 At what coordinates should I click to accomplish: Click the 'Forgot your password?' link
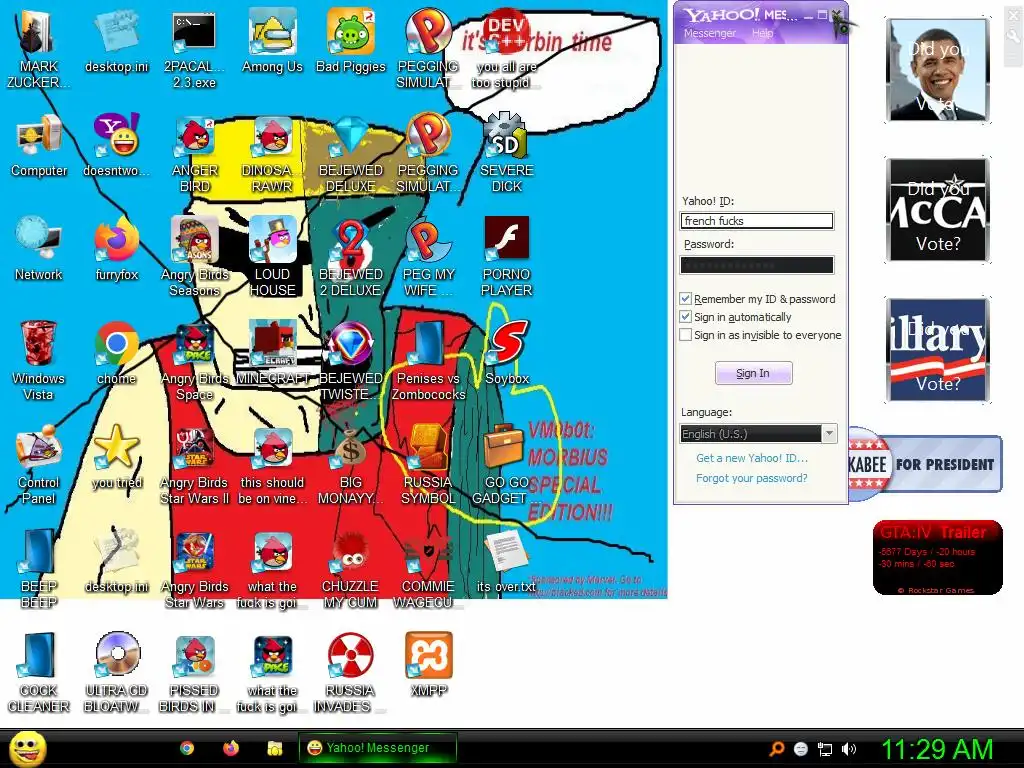pos(752,478)
